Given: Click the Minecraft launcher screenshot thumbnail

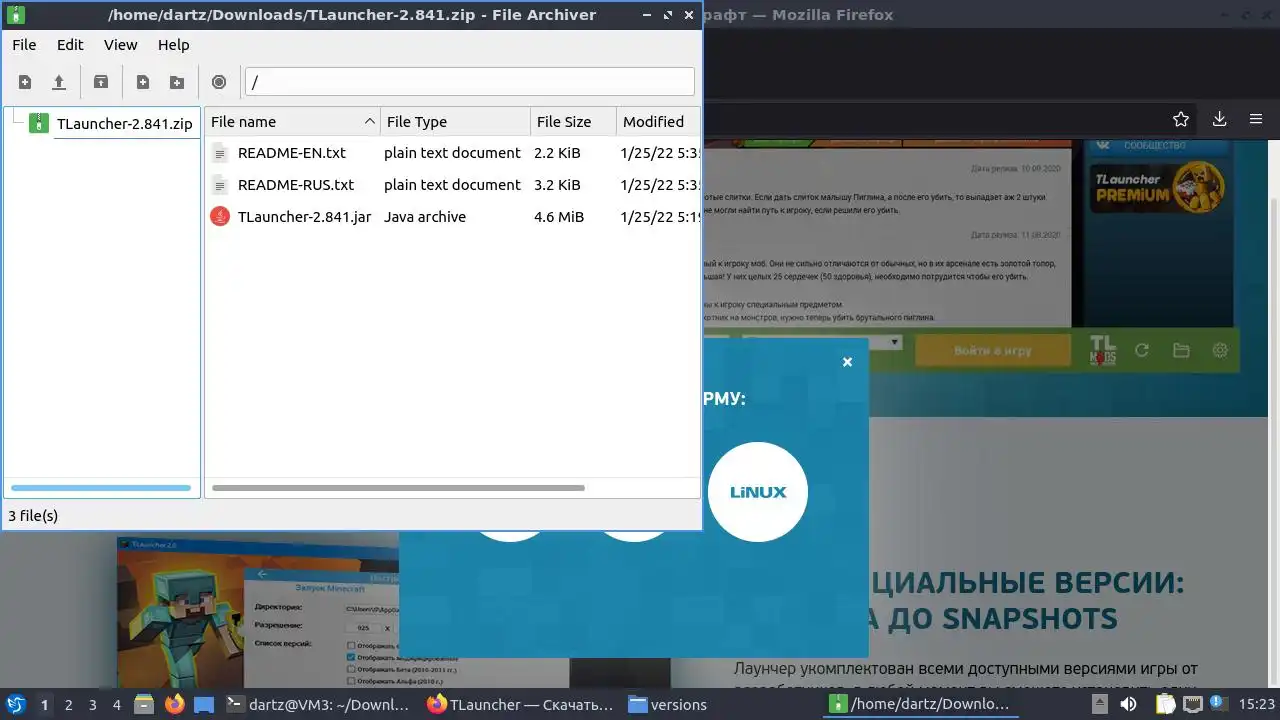Looking at the screenshot, I should coord(258,612).
